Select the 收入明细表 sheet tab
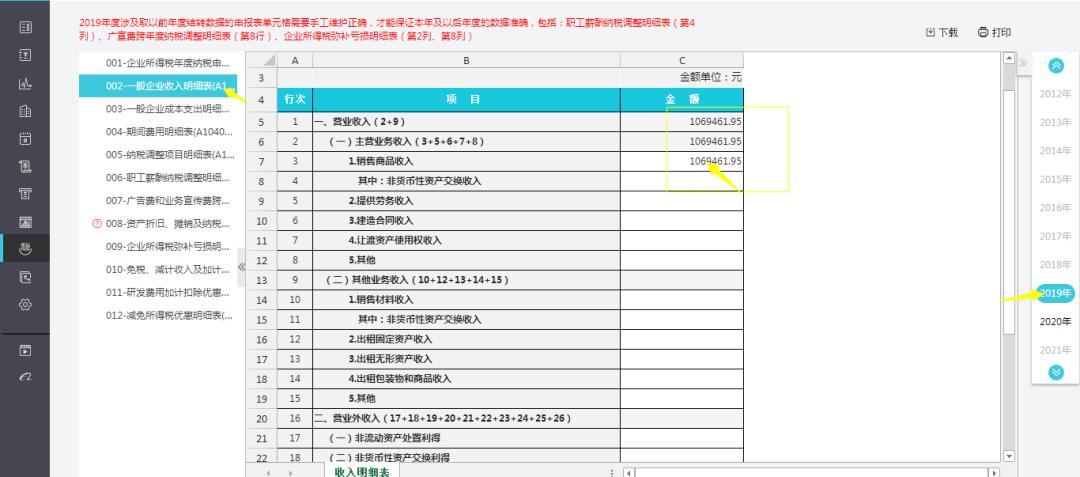The height and width of the screenshot is (477, 1080). coord(362,471)
